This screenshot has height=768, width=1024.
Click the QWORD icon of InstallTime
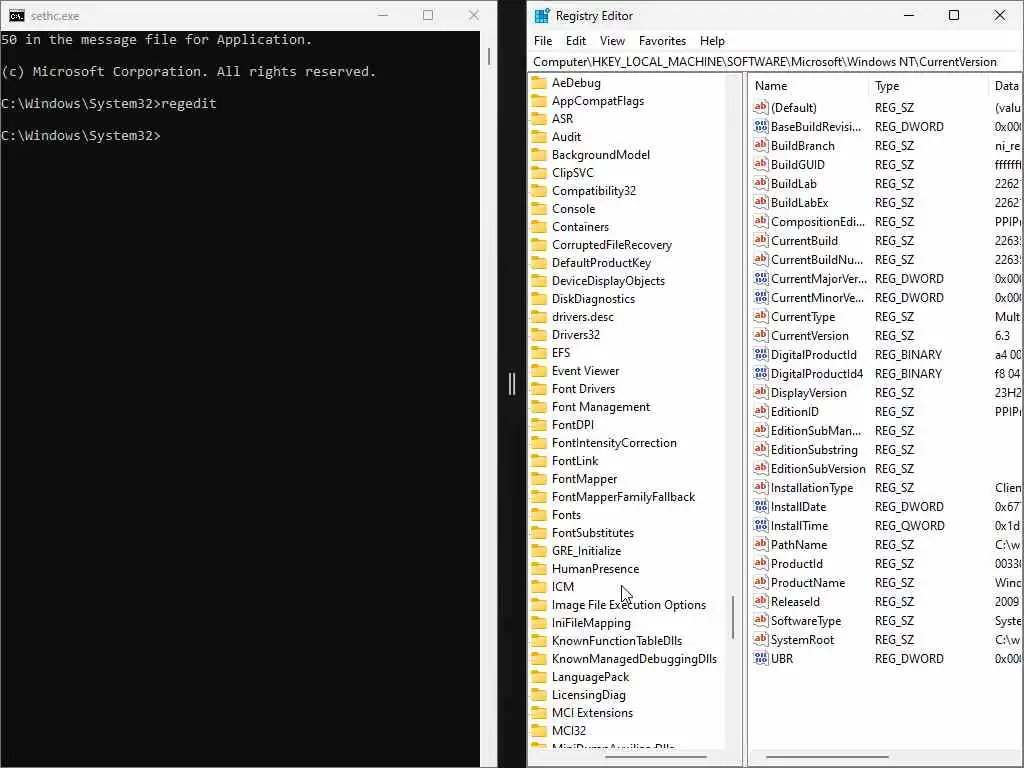coord(761,525)
